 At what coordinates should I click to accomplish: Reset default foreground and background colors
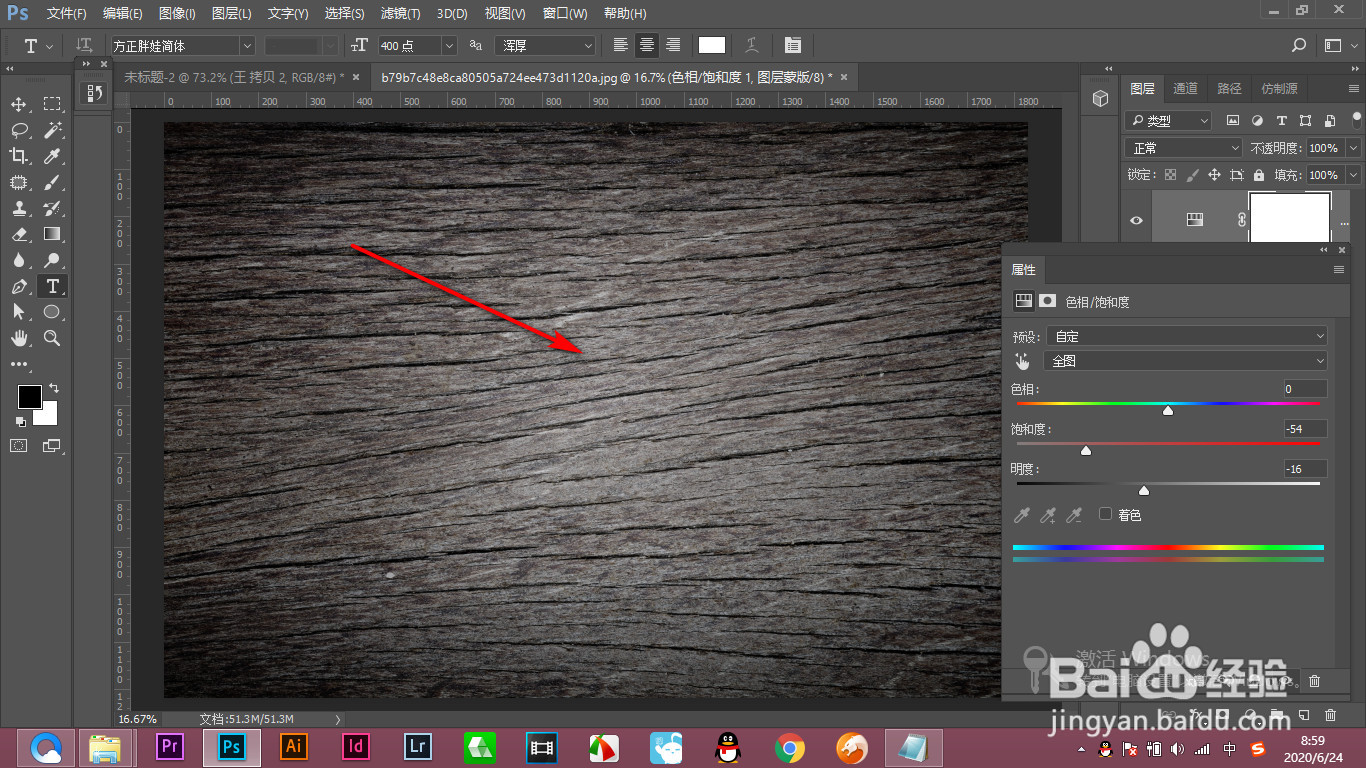[21, 422]
